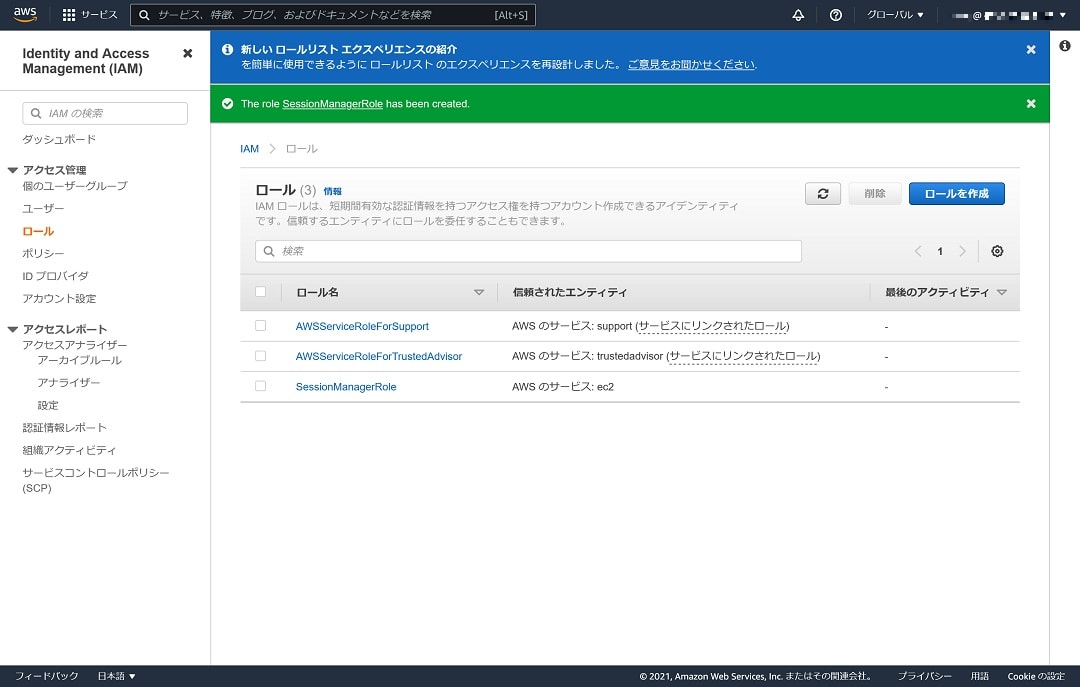Open the account menu dropdown
This screenshot has width=1080, height=687.
tap(1008, 15)
